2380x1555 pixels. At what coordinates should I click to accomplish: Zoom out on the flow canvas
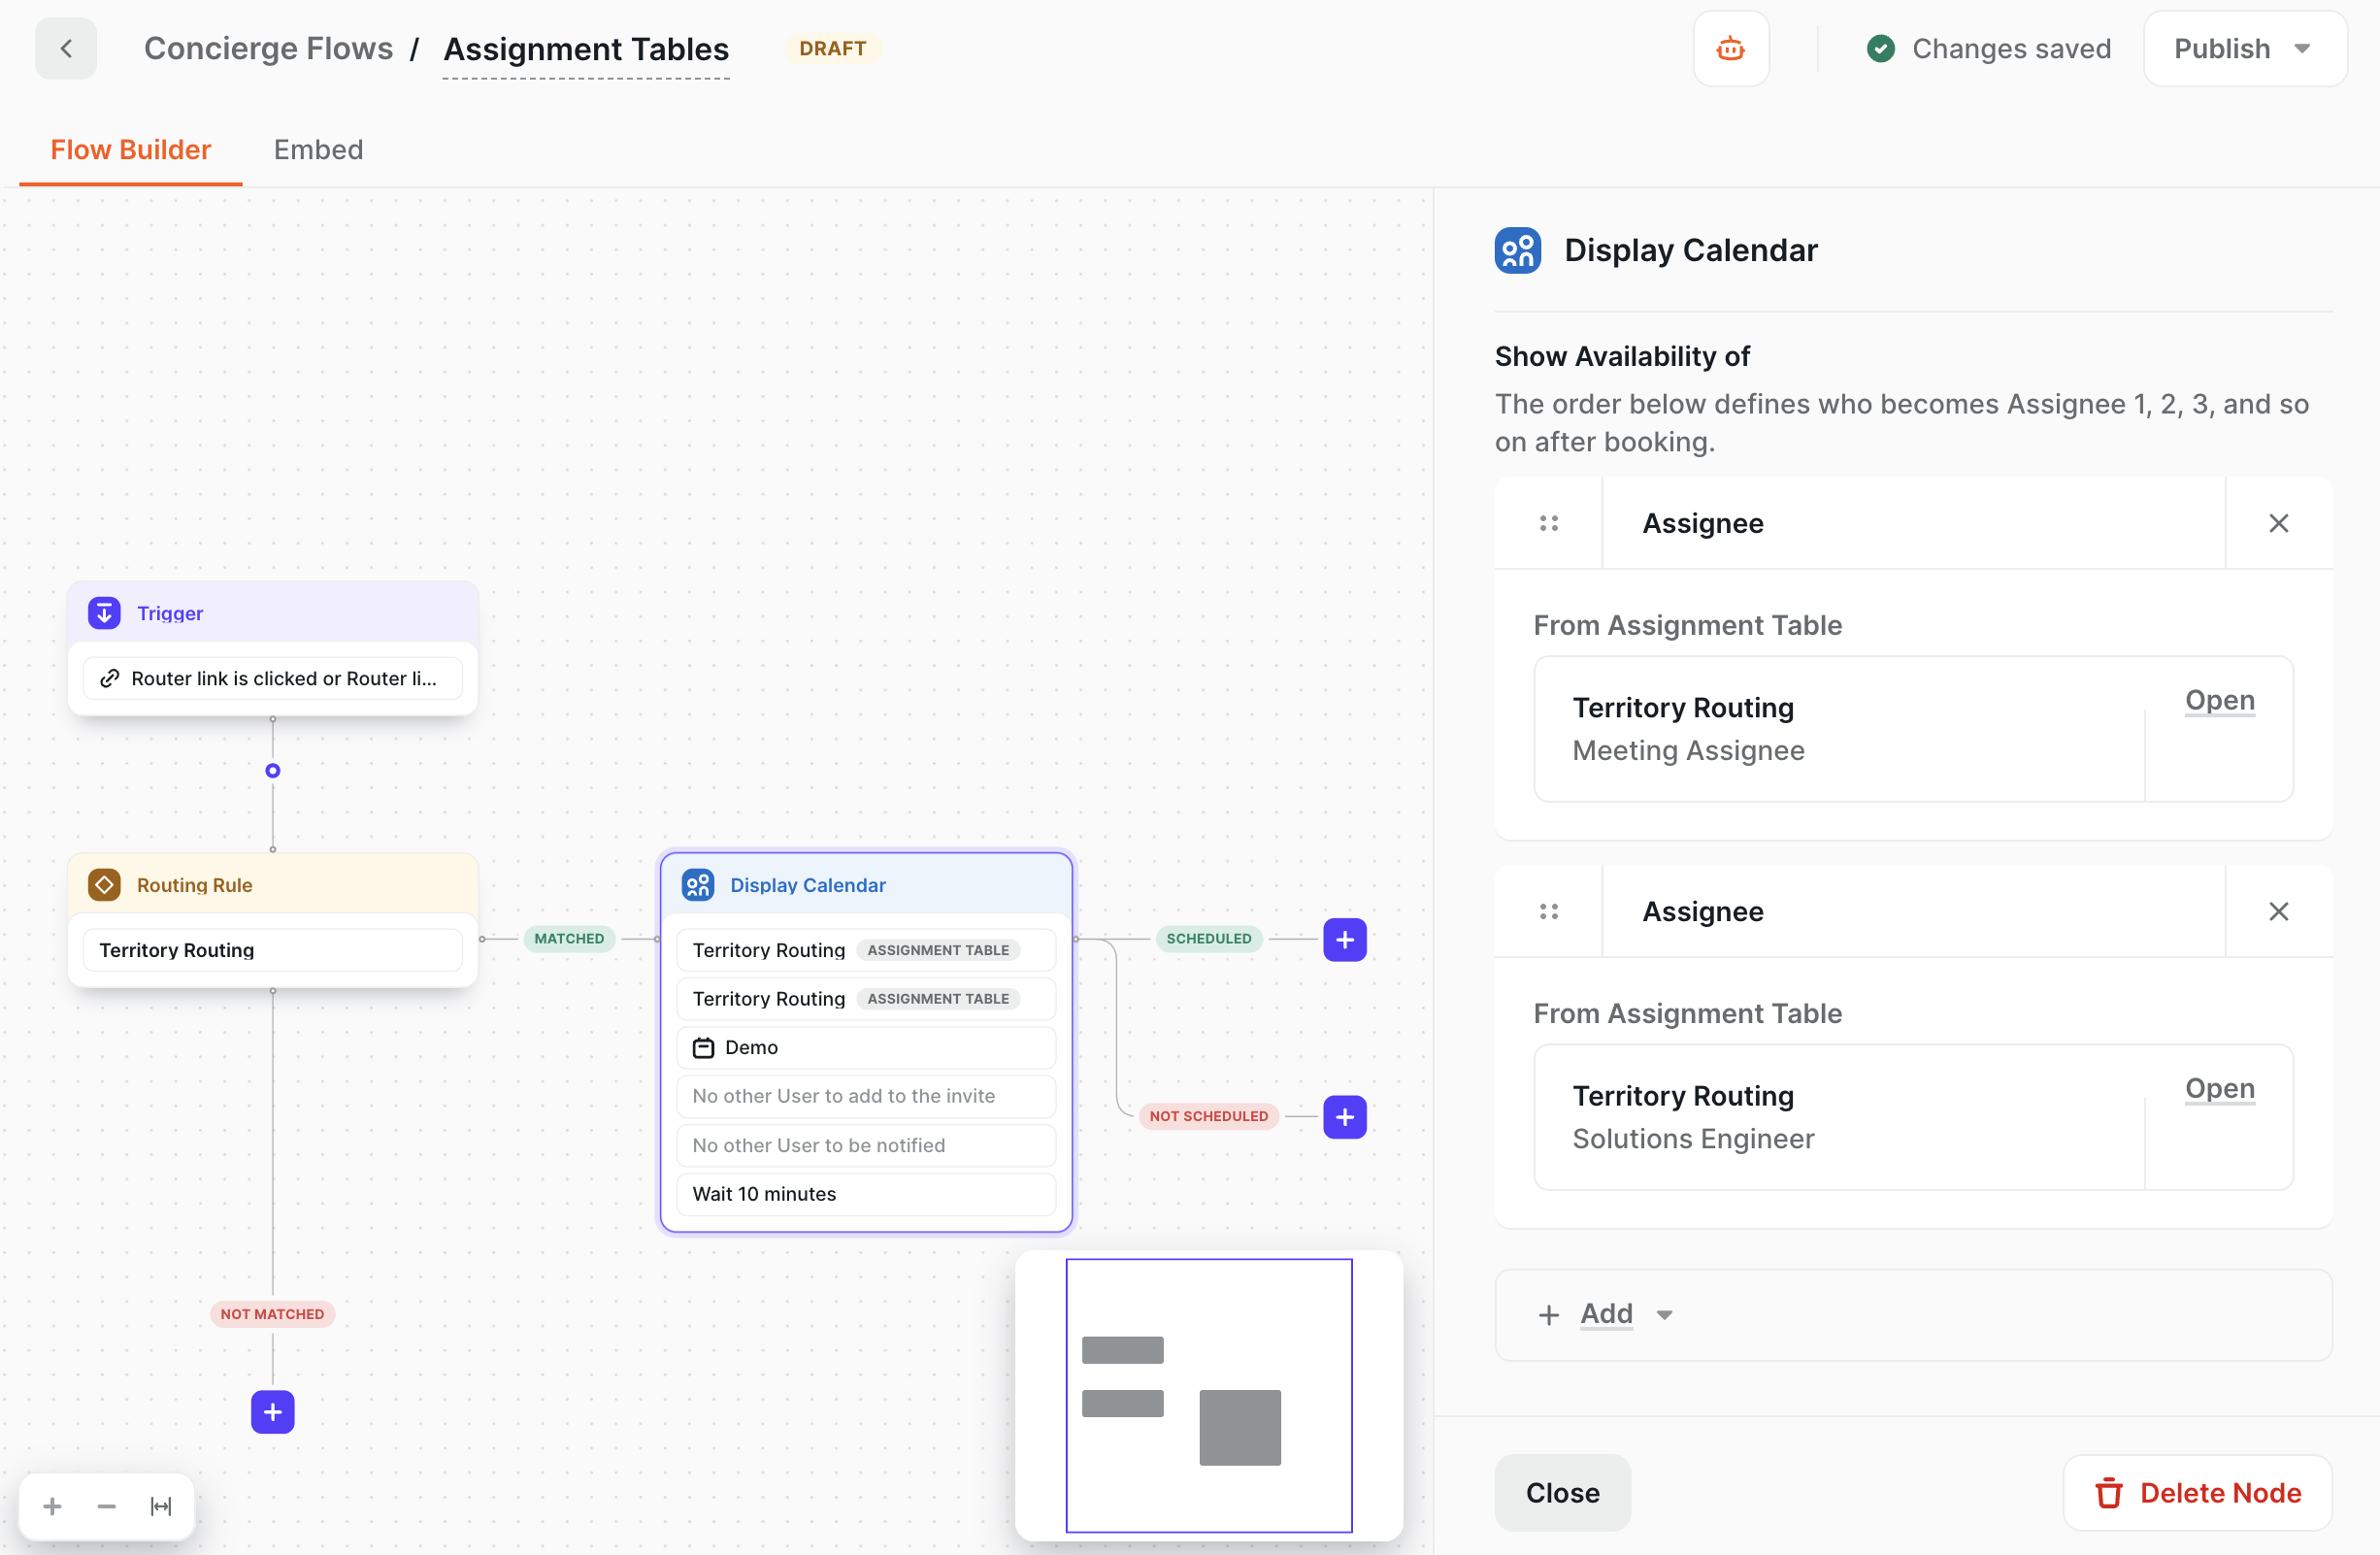[107, 1506]
